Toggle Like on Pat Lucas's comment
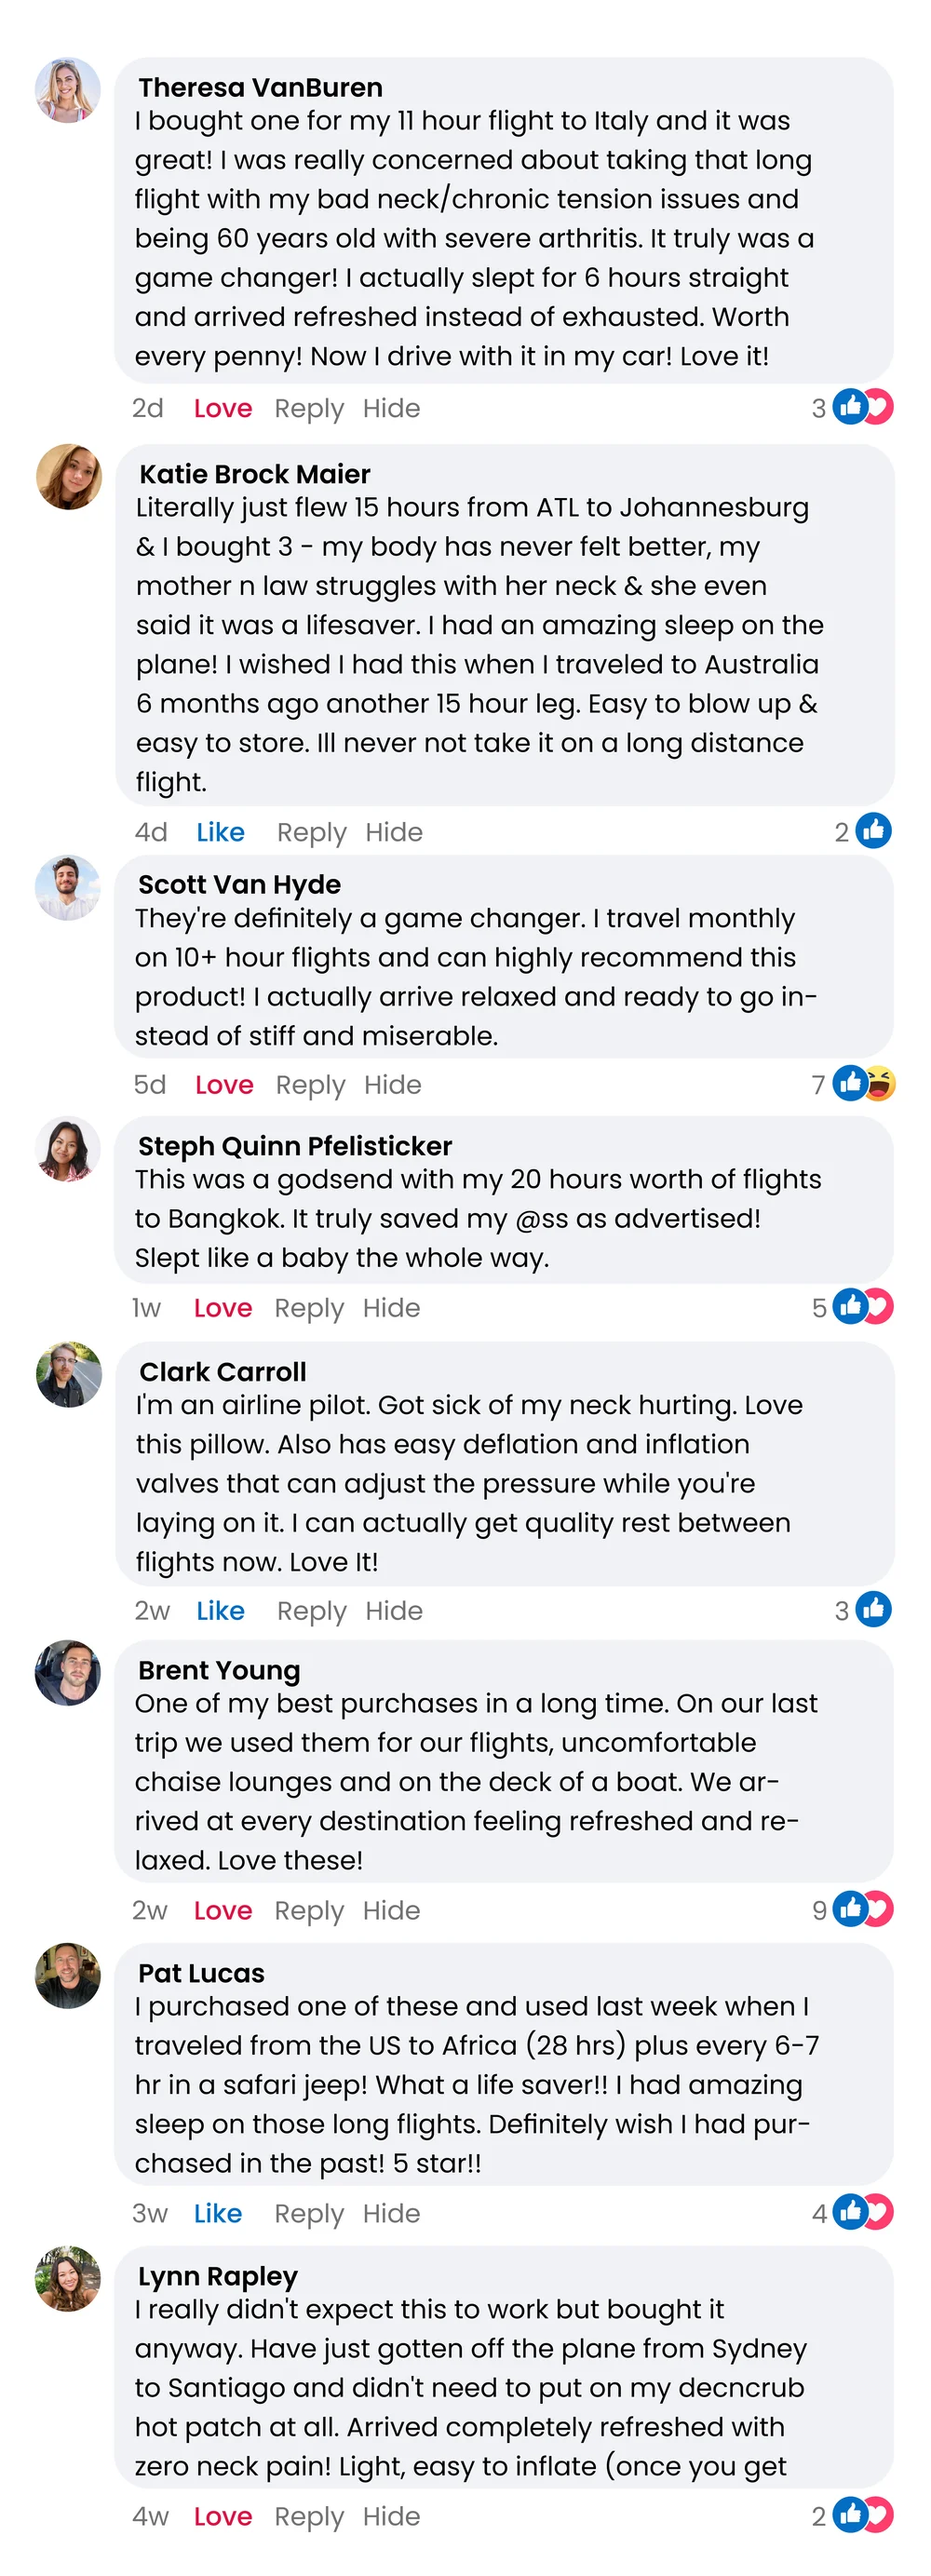Image resolution: width=931 pixels, height=2576 pixels. coord(218,2213)
